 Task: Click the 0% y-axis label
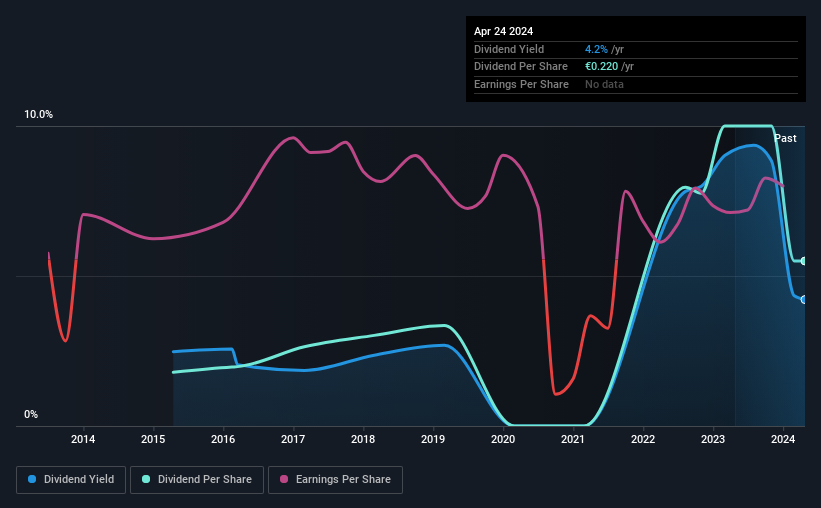[31, 414]
